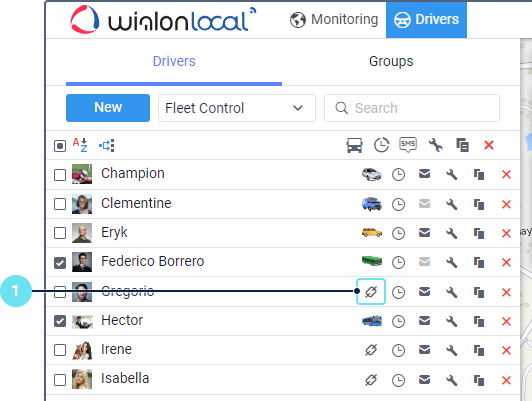Click the wrench properties icon for Eryk
This screenshot has width=532, height=401.
click(x=452, y=233)
